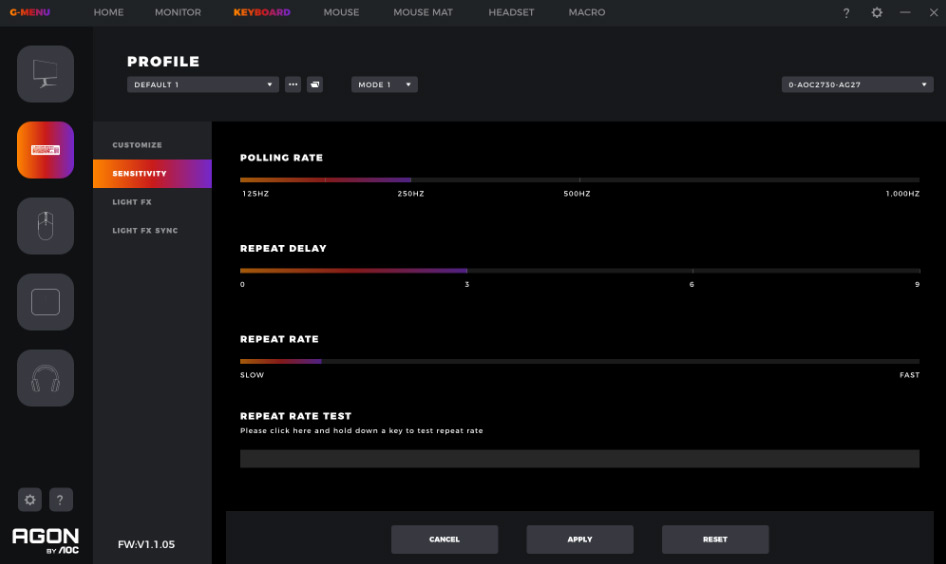Set repeat delay slider to 9
This screenshot has width=946, height=564.
coord(918,271)
